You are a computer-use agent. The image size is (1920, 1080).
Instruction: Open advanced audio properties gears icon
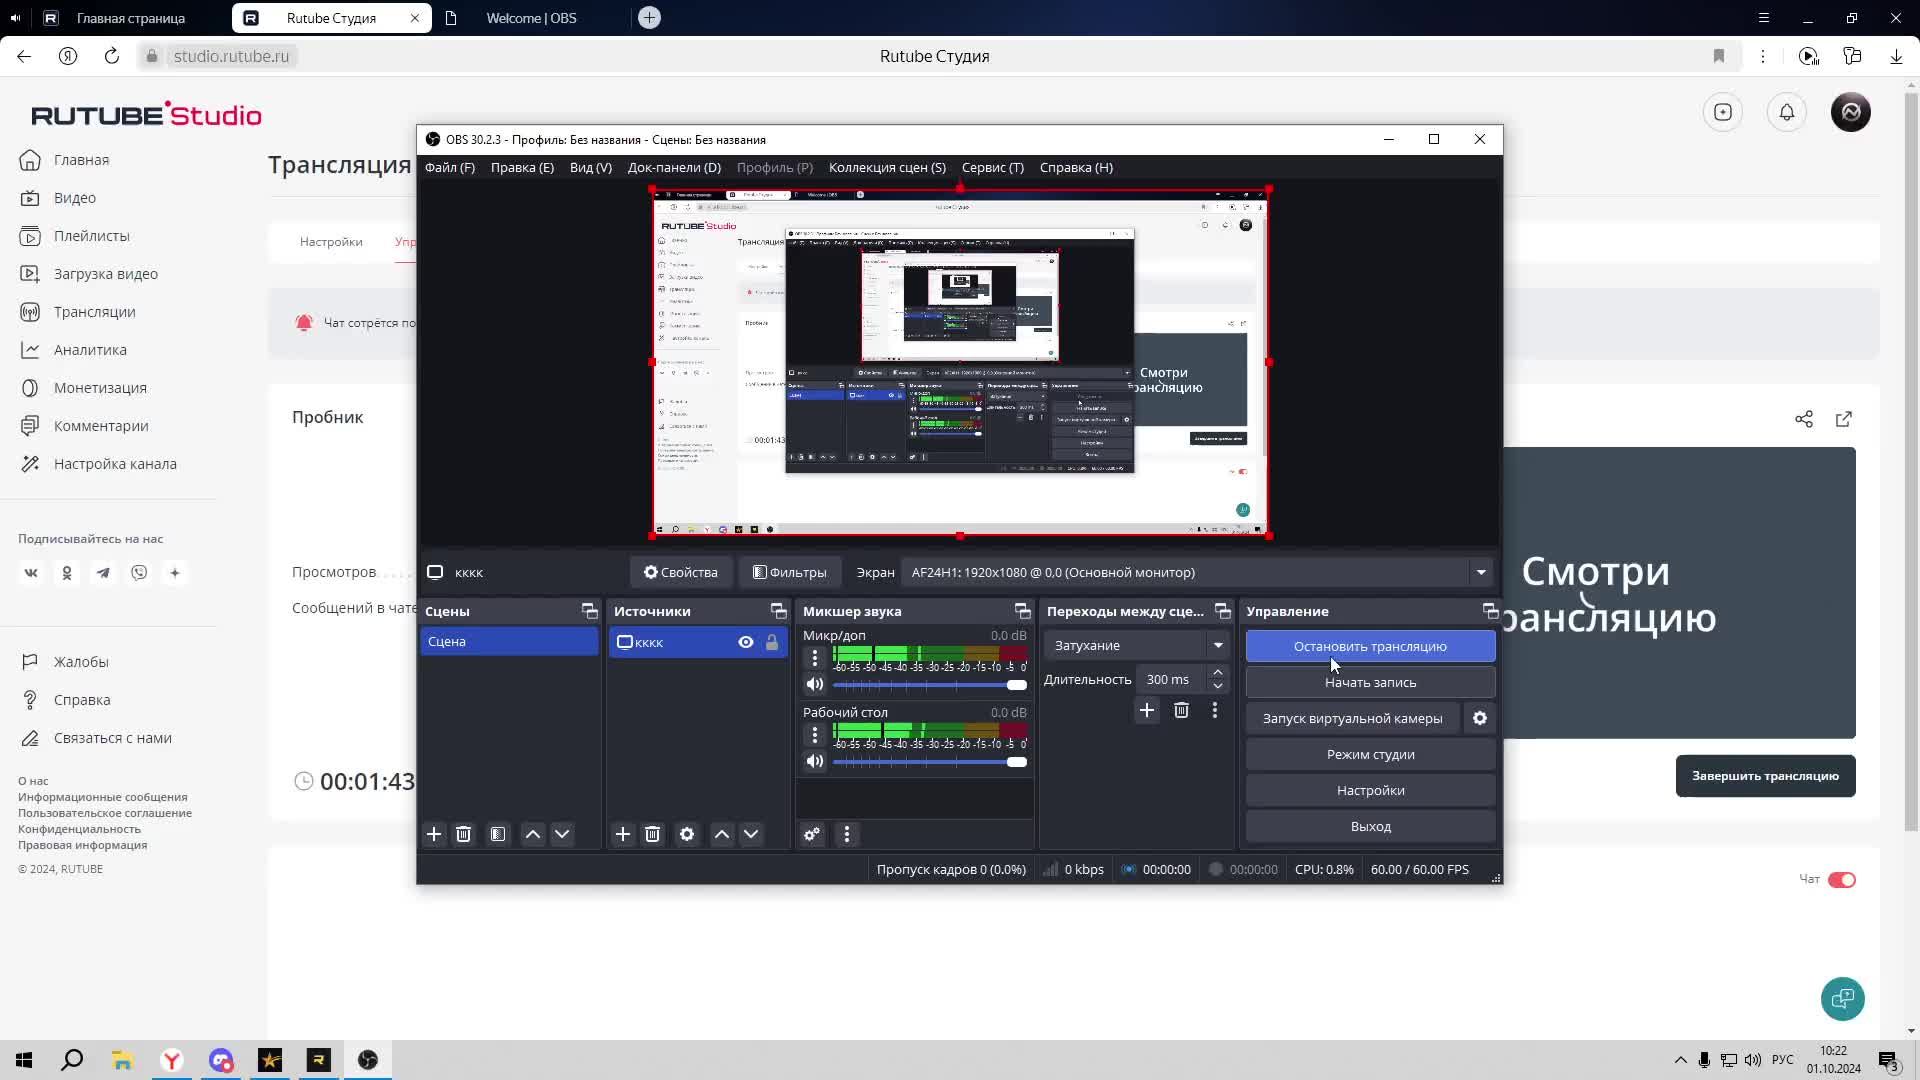(812, 834)
